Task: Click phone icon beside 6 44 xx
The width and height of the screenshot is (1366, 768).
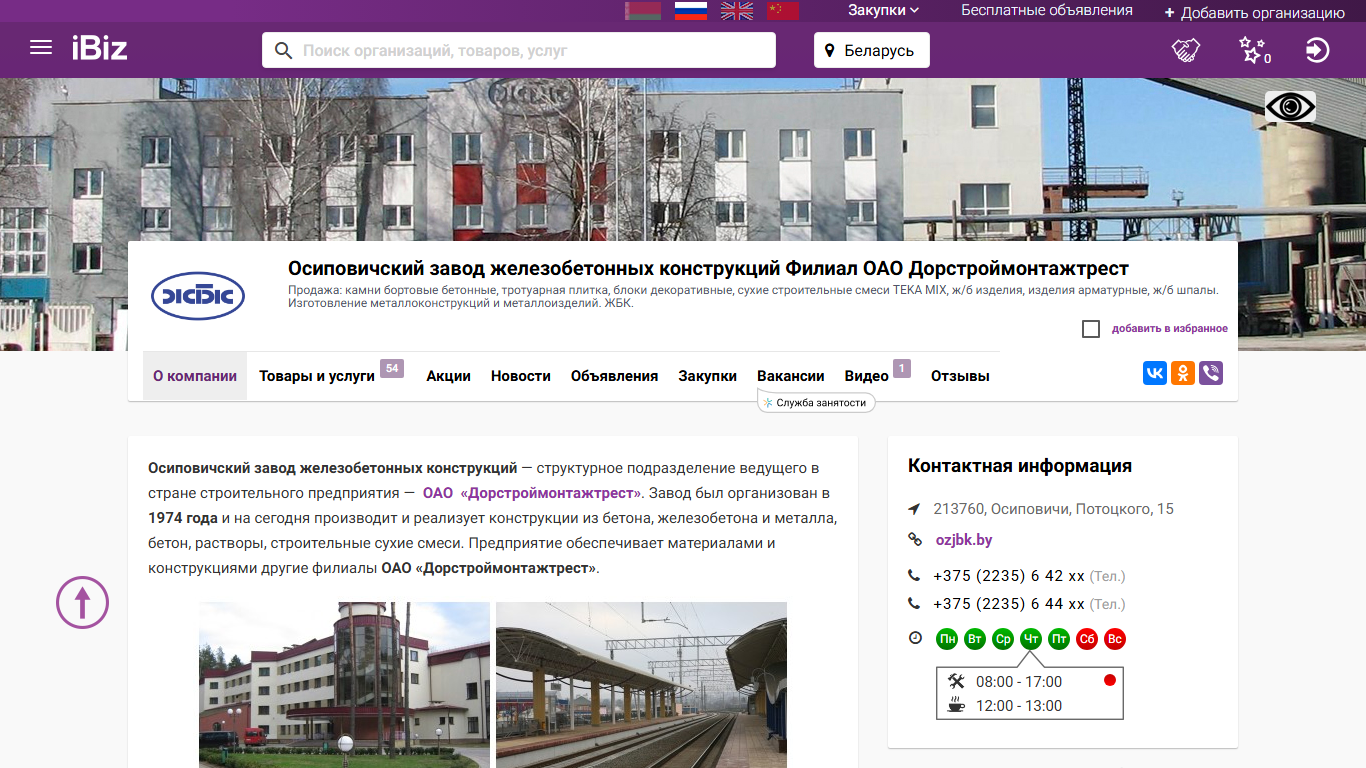Action: 914,604
